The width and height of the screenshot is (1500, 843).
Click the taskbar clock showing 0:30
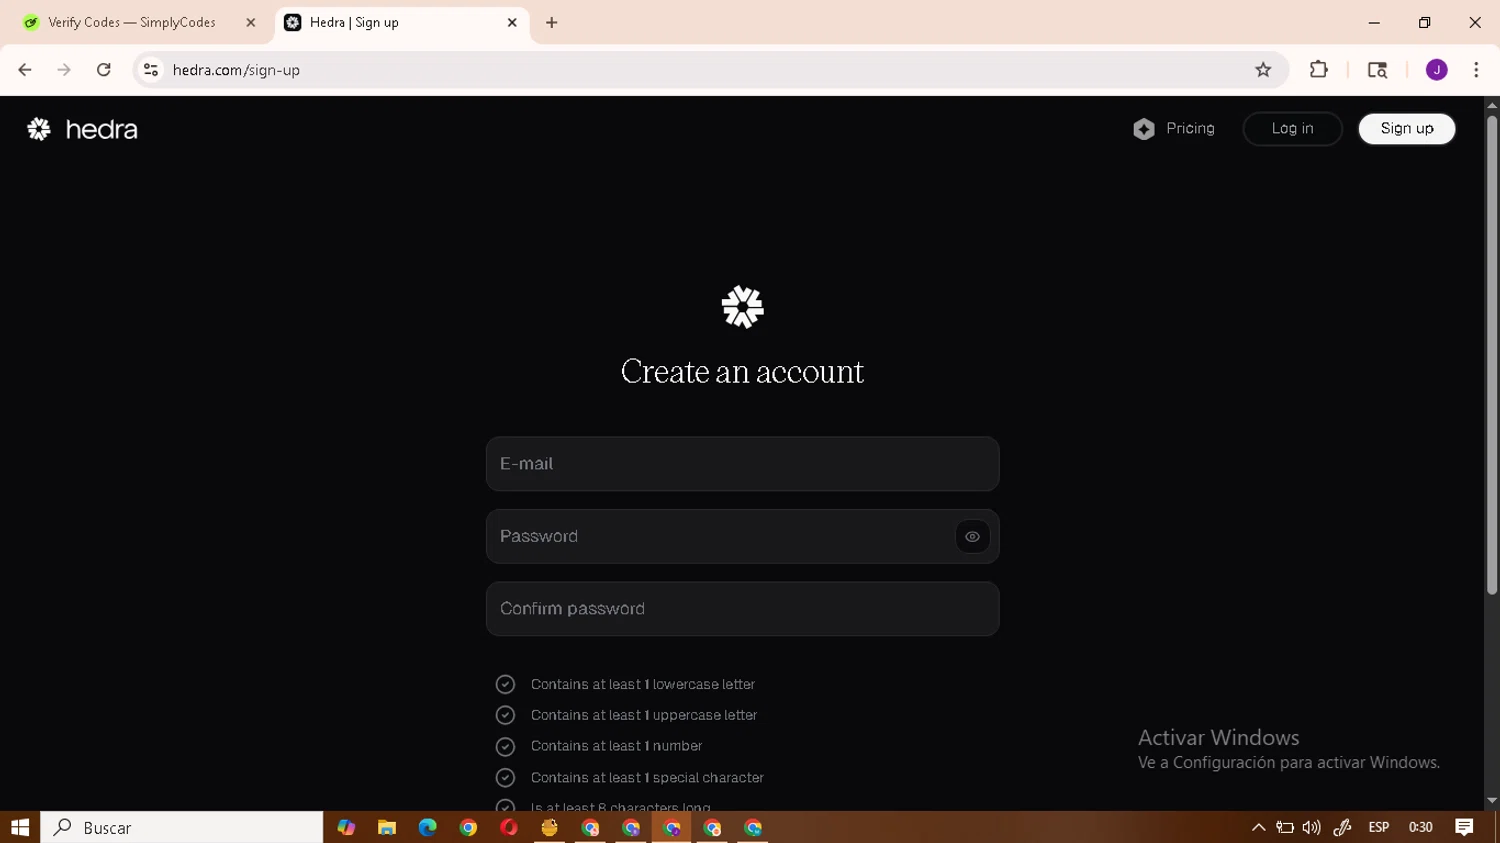(1420, 828)
